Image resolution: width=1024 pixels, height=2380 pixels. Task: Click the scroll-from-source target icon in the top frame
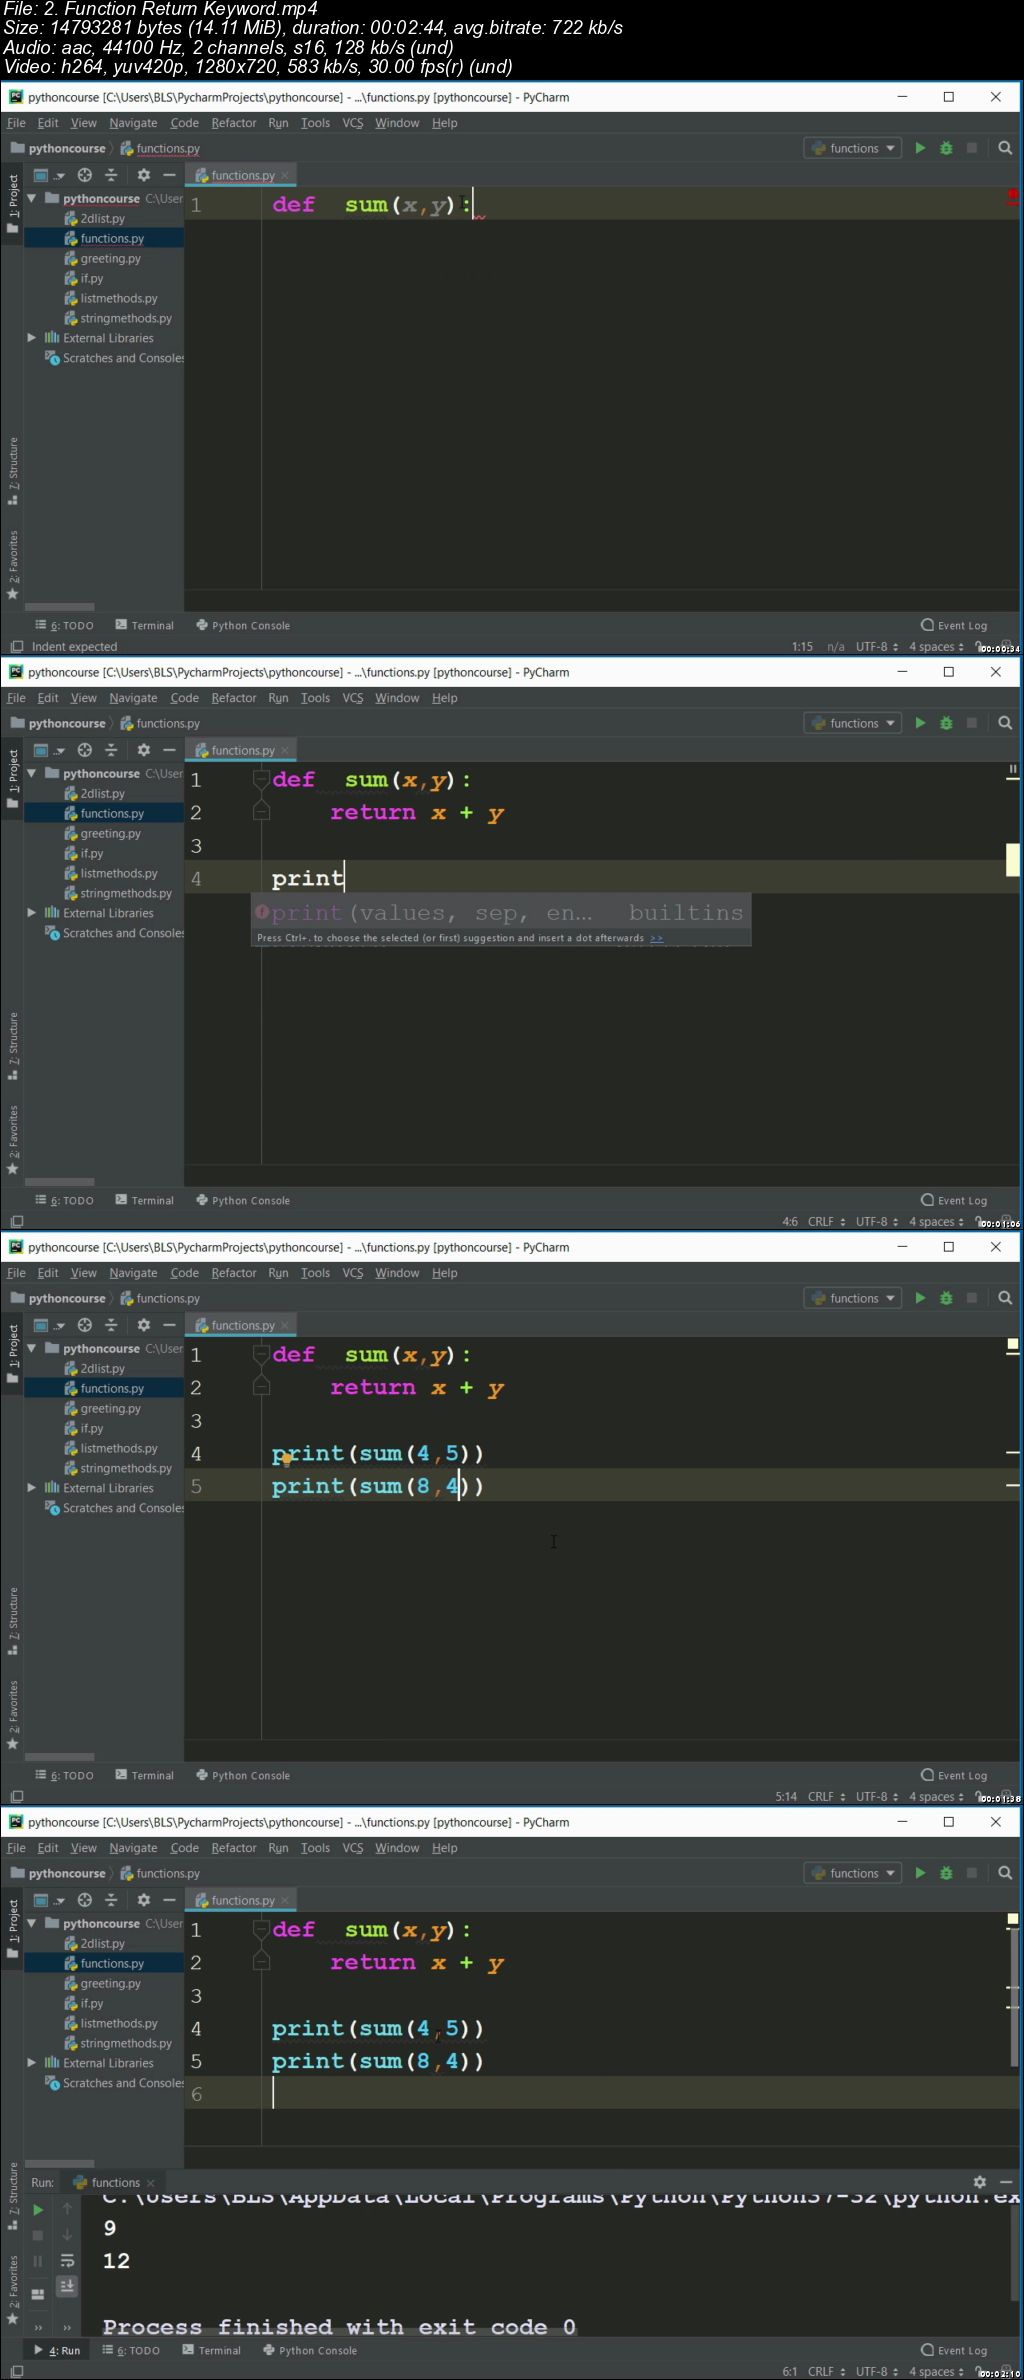tap(85, 175)
